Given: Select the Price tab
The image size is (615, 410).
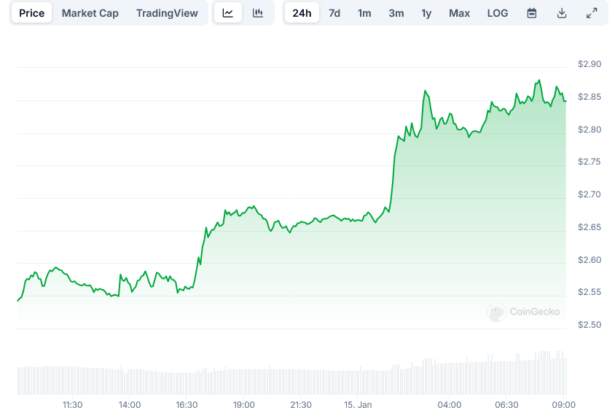Looking at the screenshot, I should point(32,13).
